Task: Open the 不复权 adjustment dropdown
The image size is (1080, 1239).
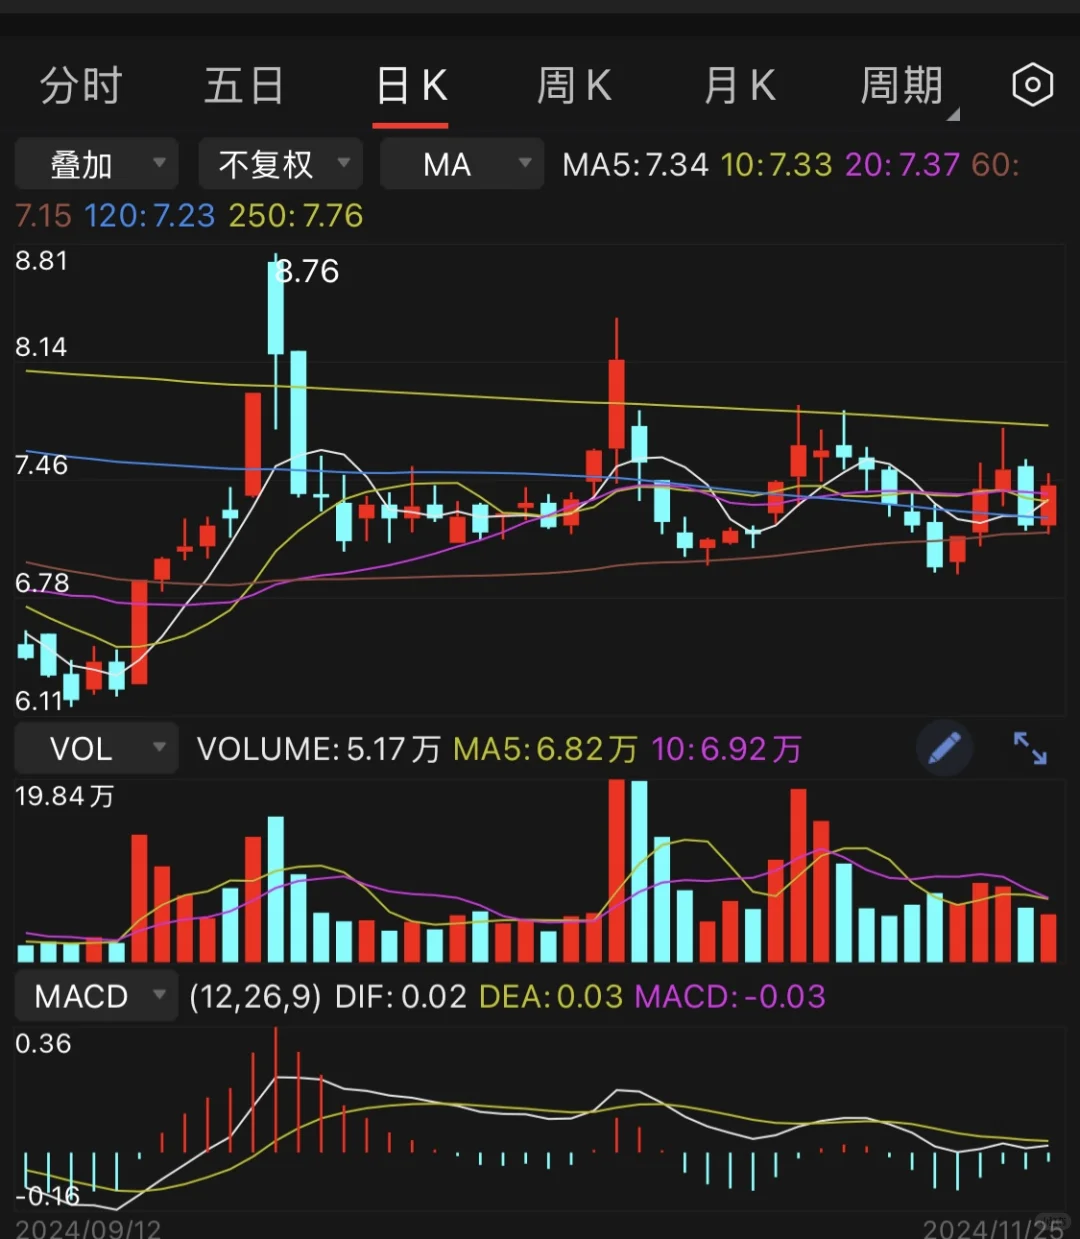Action: click(280, 164)
